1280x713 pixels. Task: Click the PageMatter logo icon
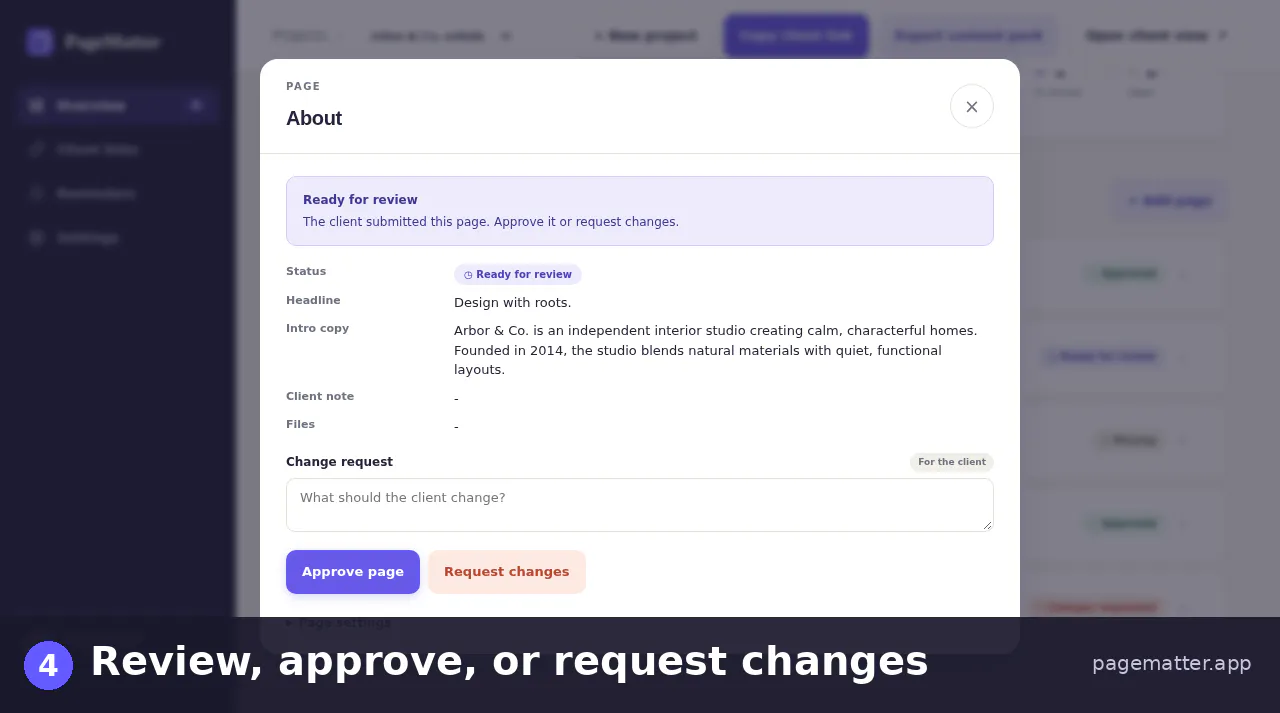click(40, 42)
